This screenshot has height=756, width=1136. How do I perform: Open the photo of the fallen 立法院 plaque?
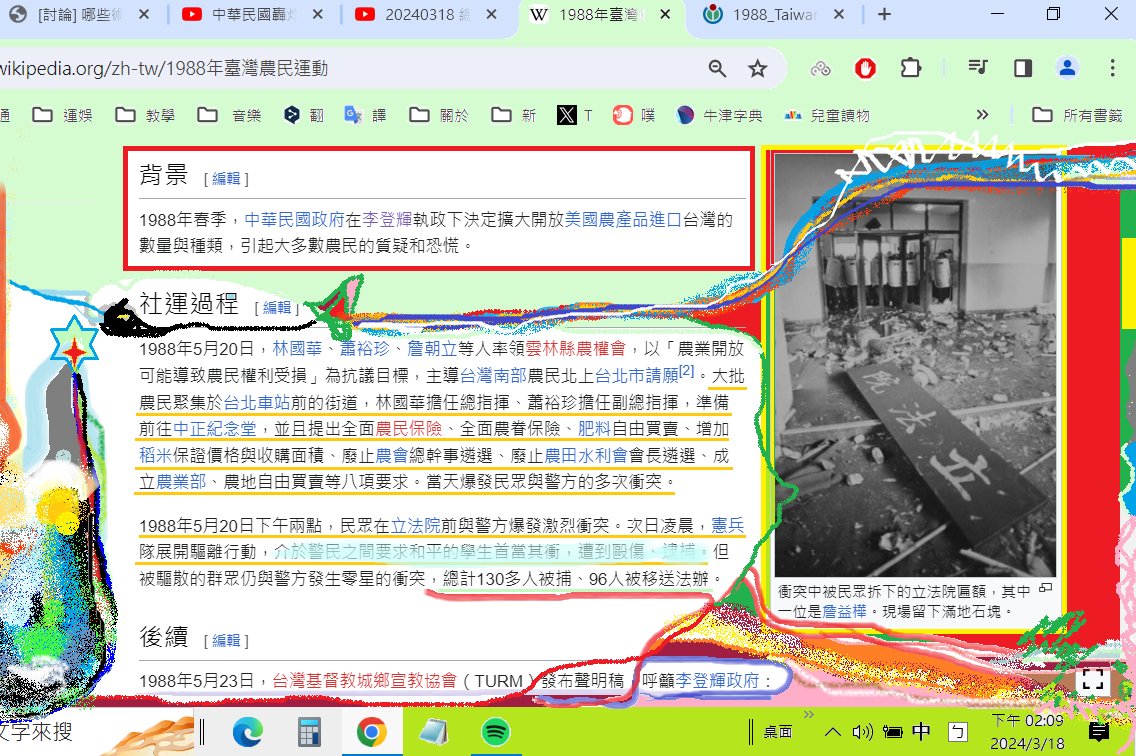[x=915, y=365]
